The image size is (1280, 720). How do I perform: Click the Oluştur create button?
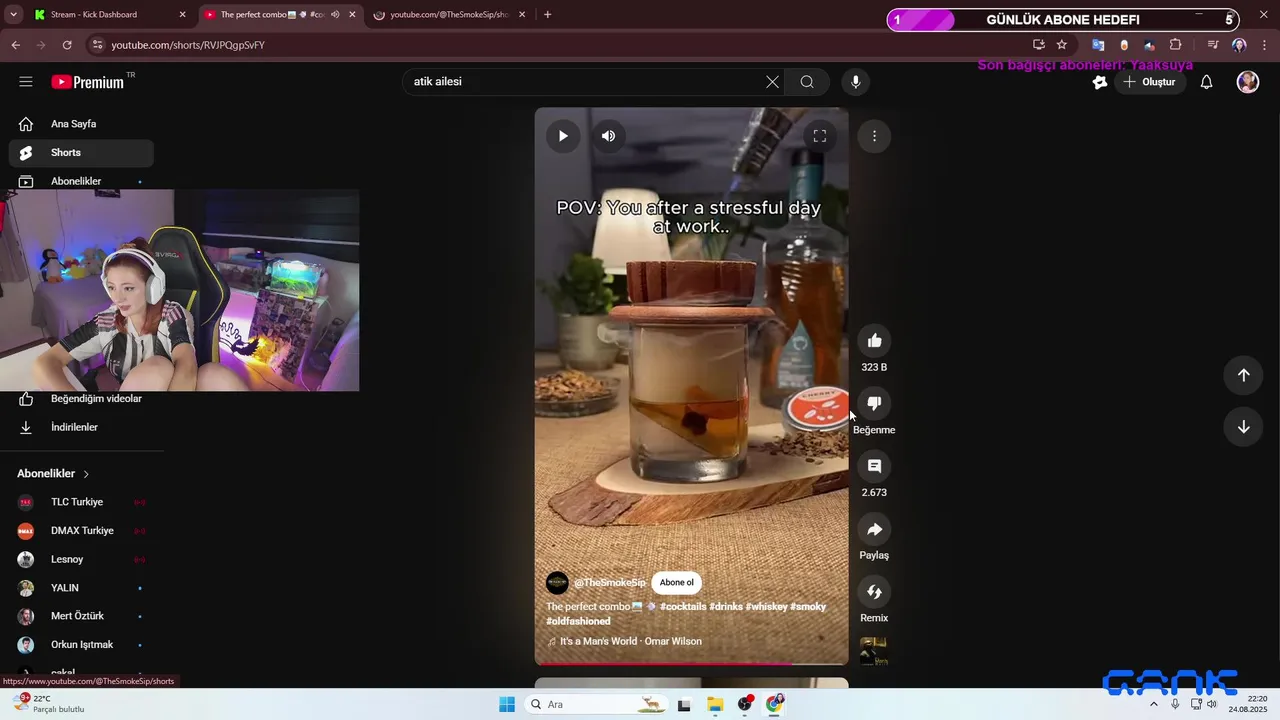click(1150, 82)
